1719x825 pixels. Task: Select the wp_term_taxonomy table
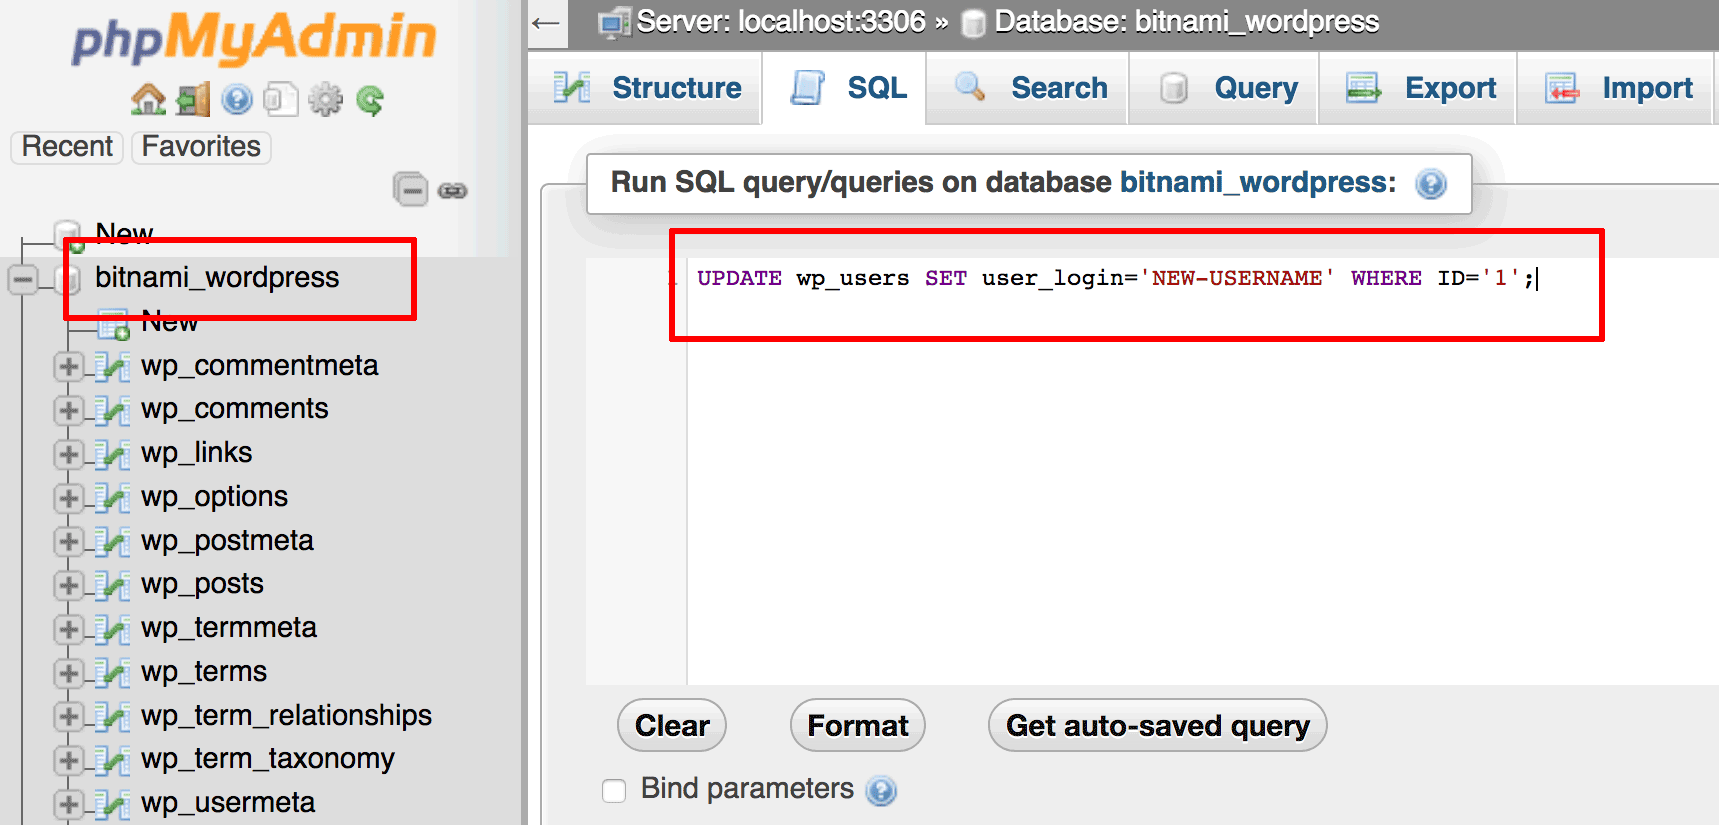[268, 759]
